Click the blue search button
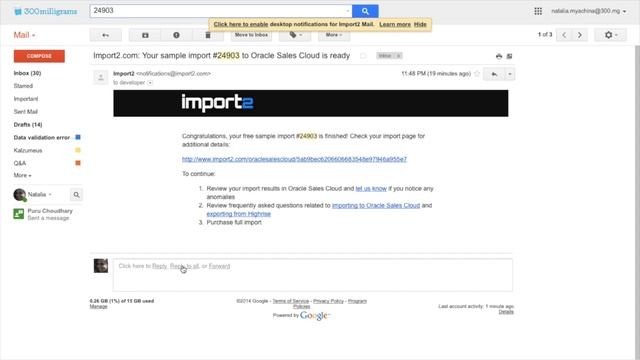The height and width of the screenshot is (360, 640). [x=365, y=11]
